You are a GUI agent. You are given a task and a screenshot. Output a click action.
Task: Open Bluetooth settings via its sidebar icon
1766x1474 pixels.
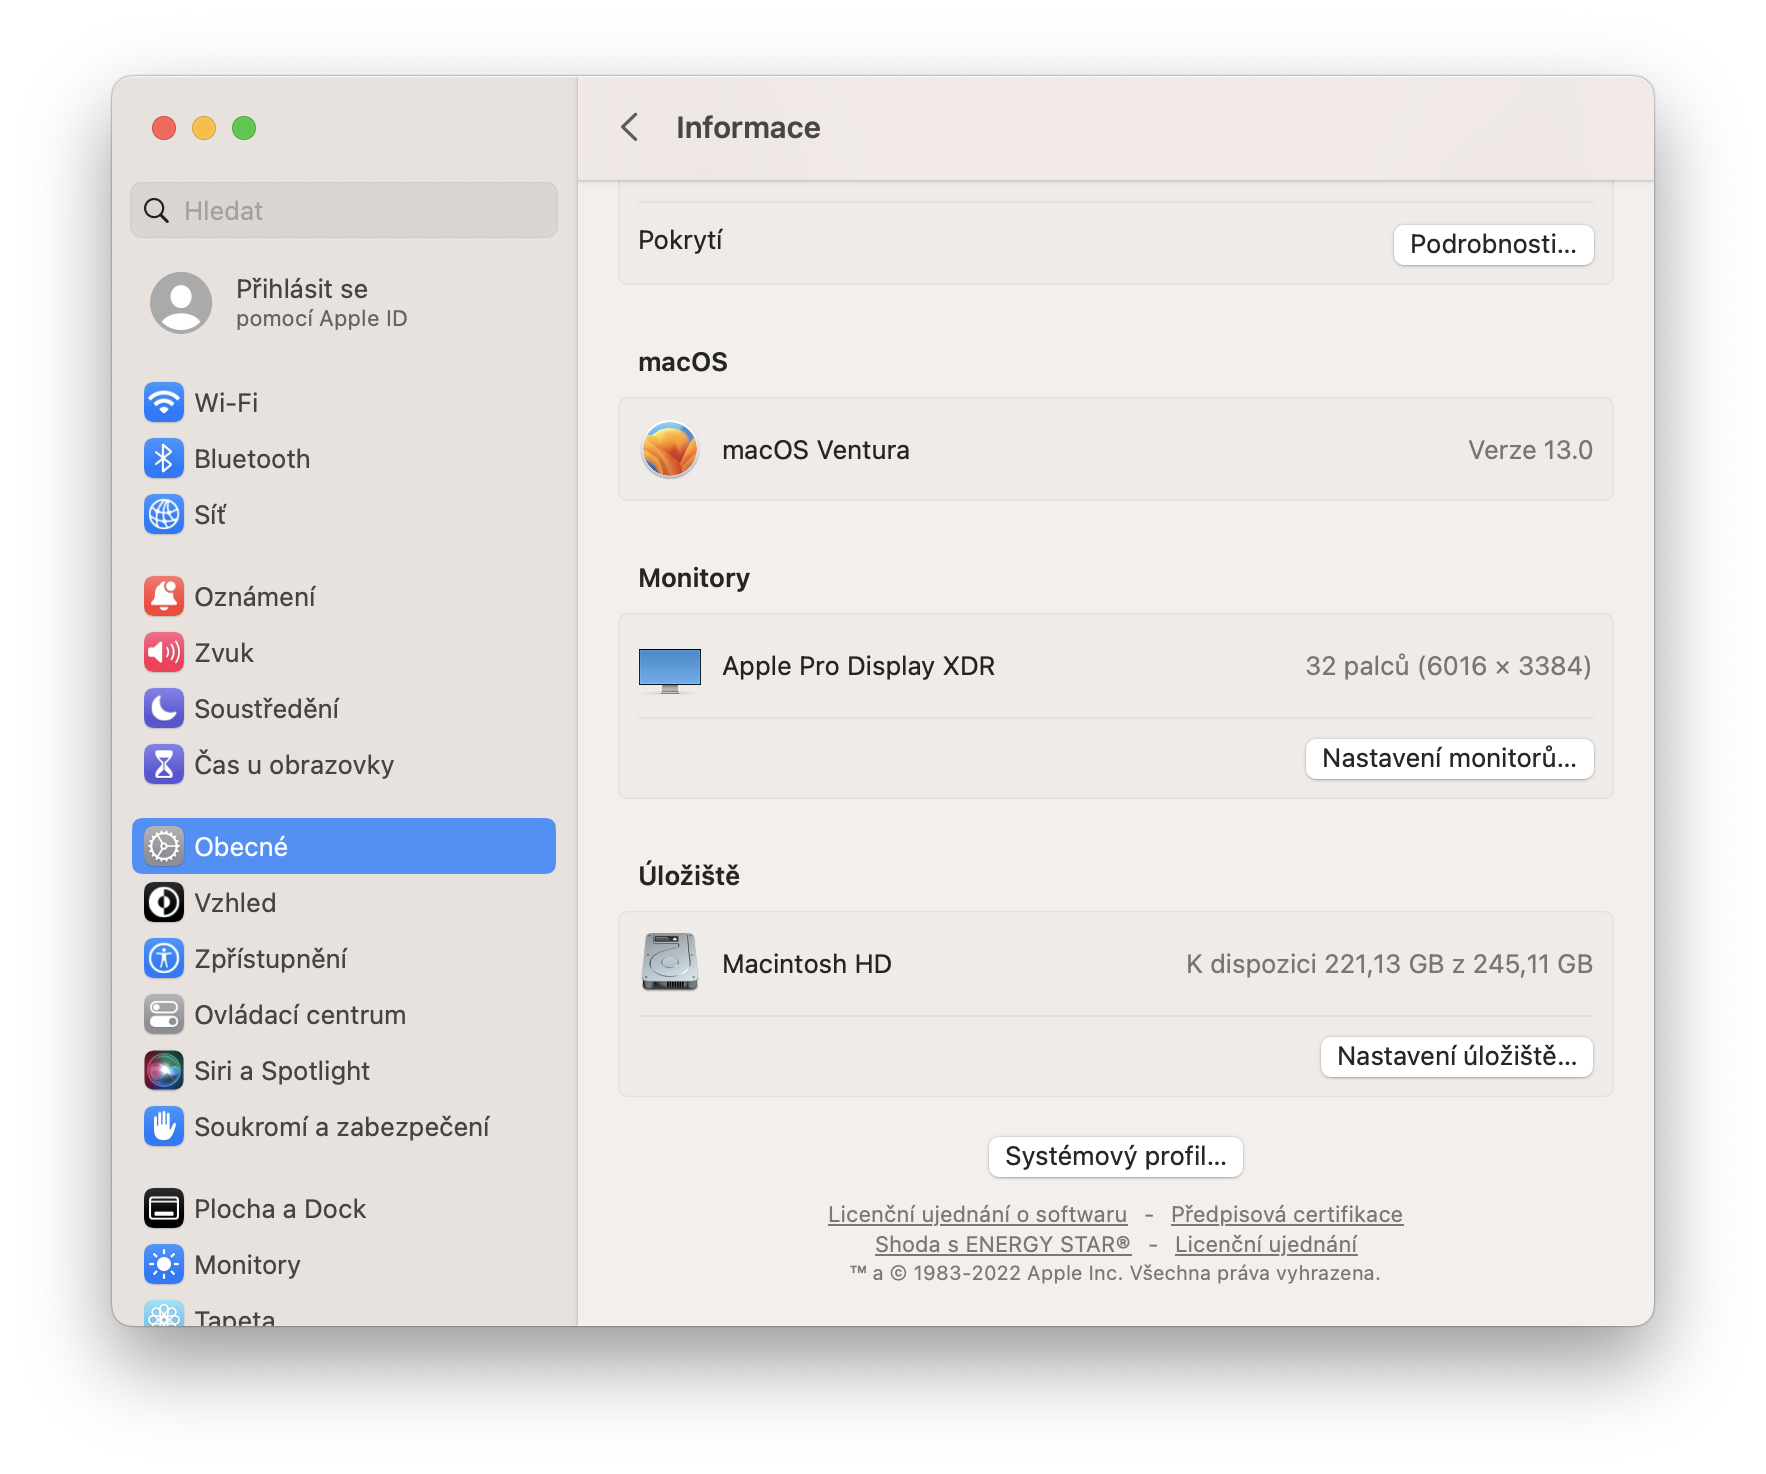pos(164,459)
